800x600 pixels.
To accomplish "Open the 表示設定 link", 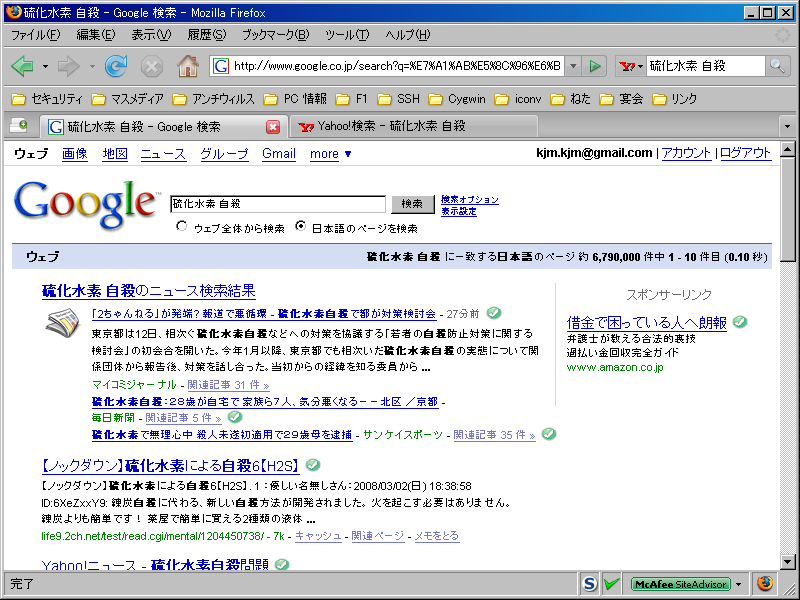I will 459,211.
